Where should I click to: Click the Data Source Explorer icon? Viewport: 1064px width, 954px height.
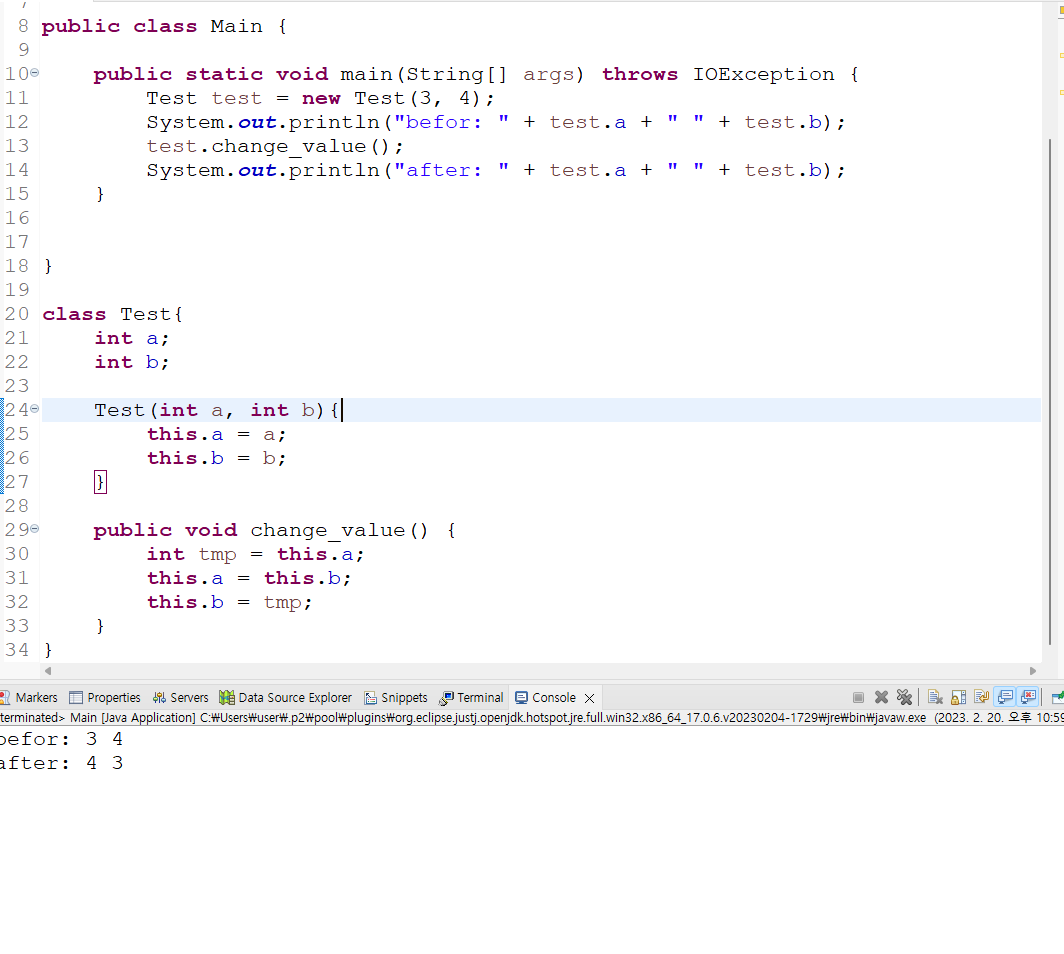pyautogui.click(x=227, y=698)
